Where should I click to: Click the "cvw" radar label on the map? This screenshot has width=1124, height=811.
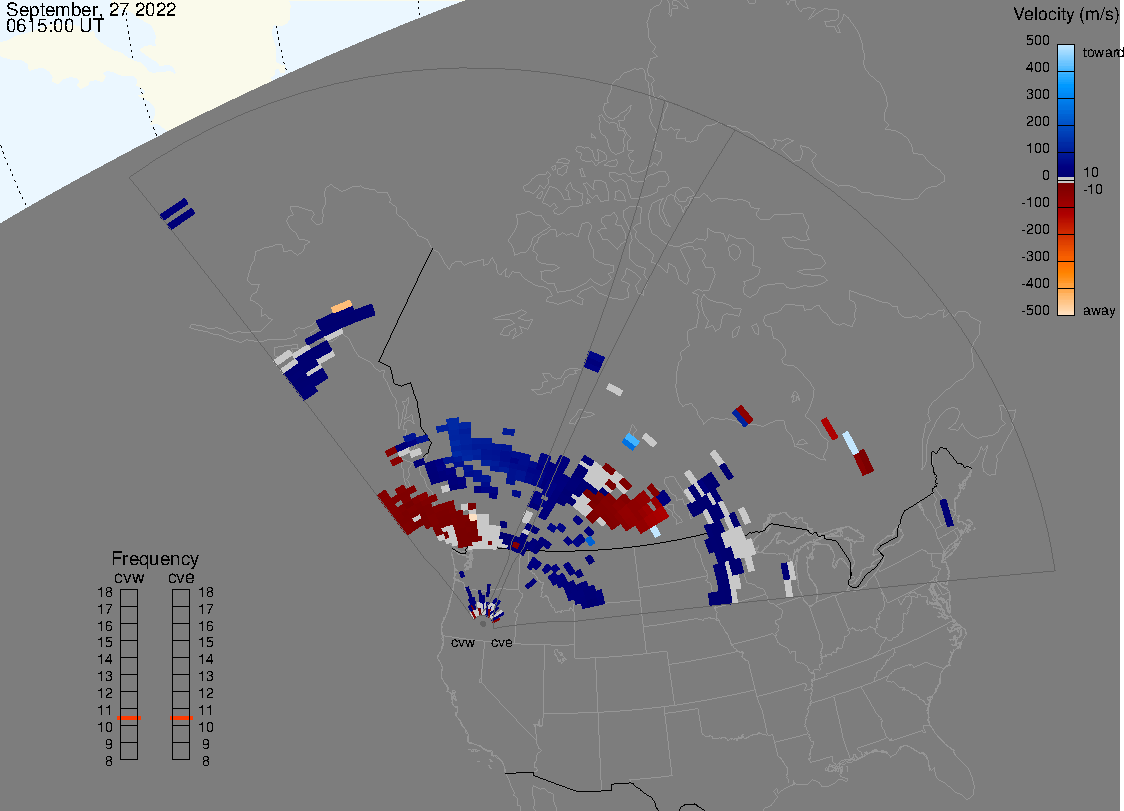coord(463,642)
